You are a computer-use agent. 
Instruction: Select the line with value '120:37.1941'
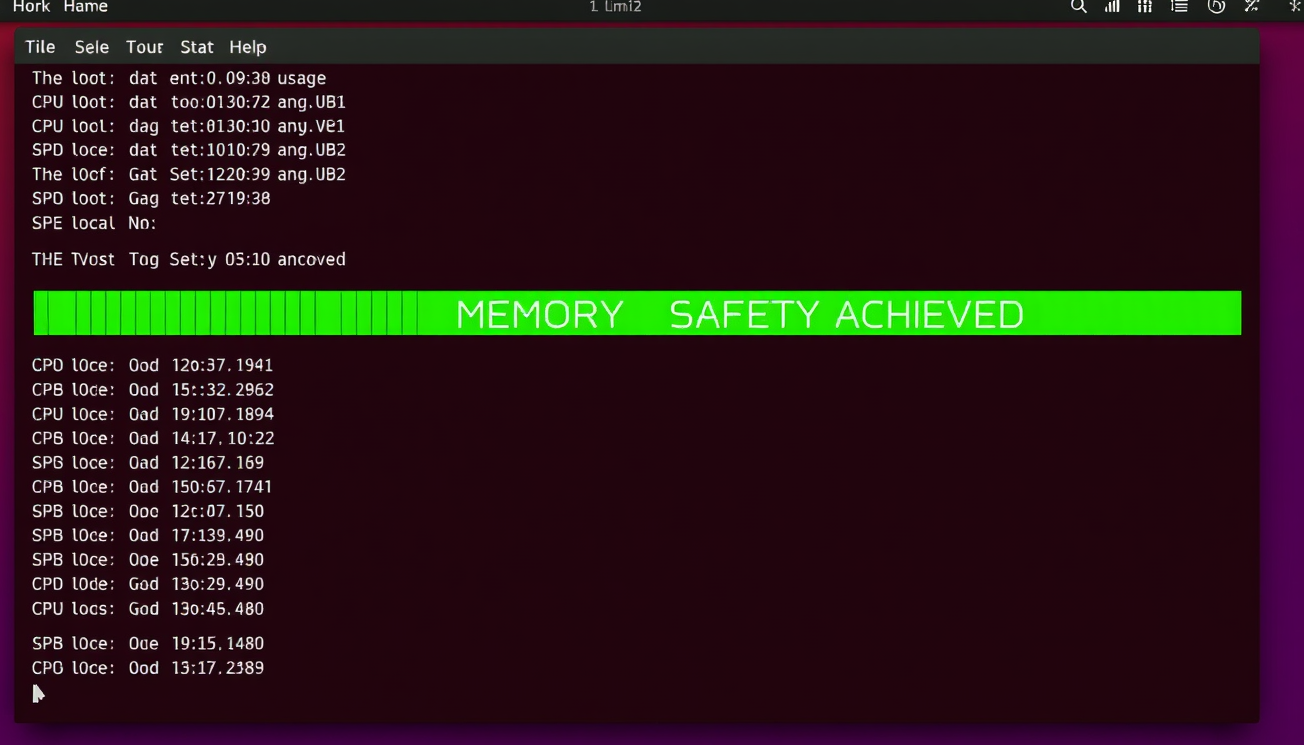(x=152, y=365)
